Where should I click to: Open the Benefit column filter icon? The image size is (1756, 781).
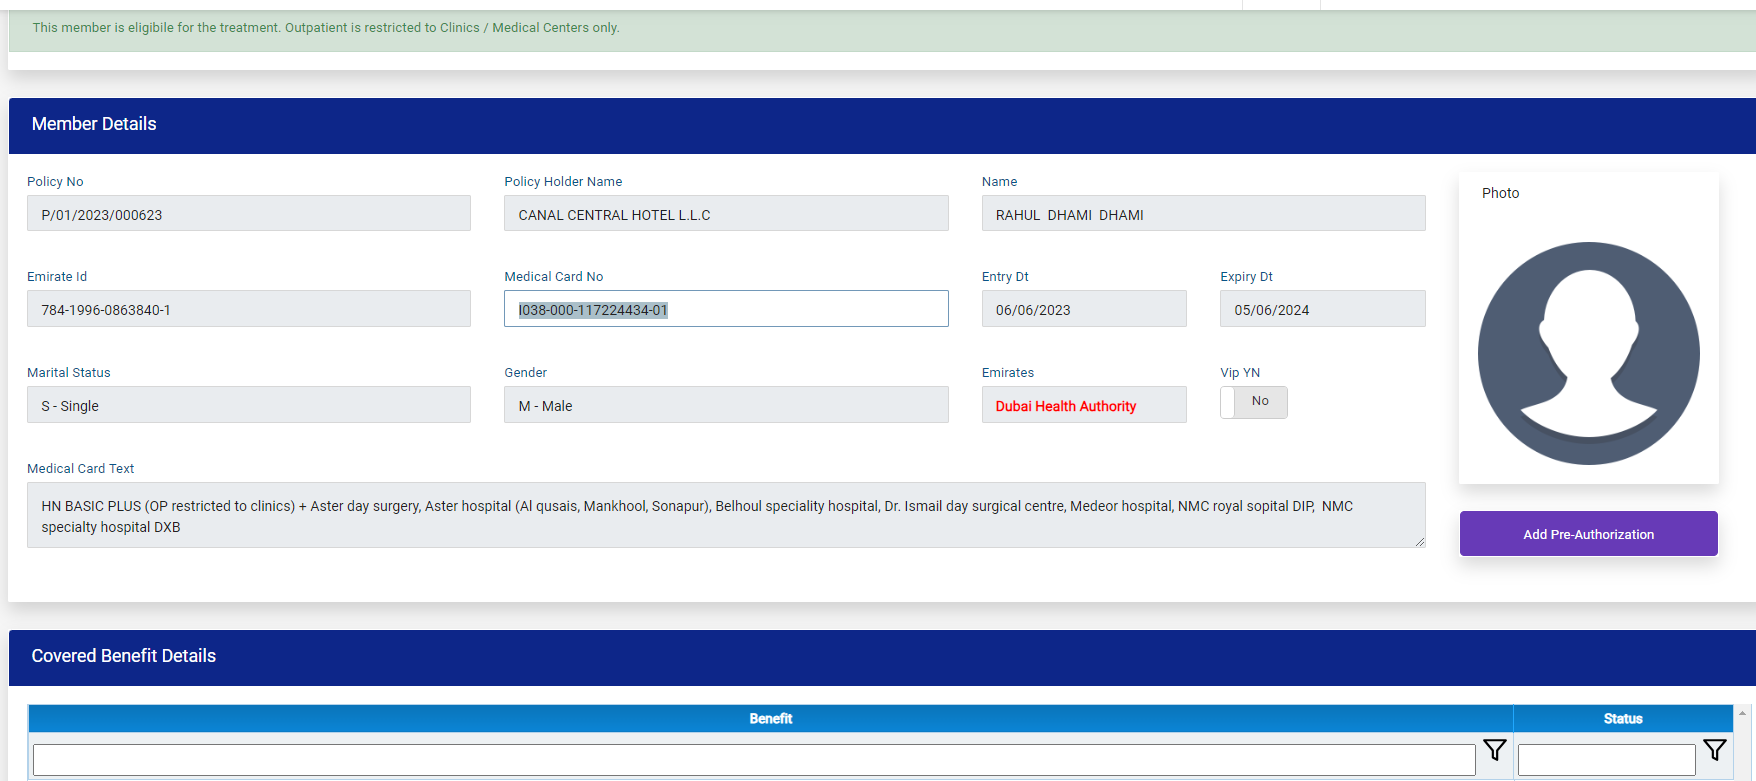[1494, 750]
